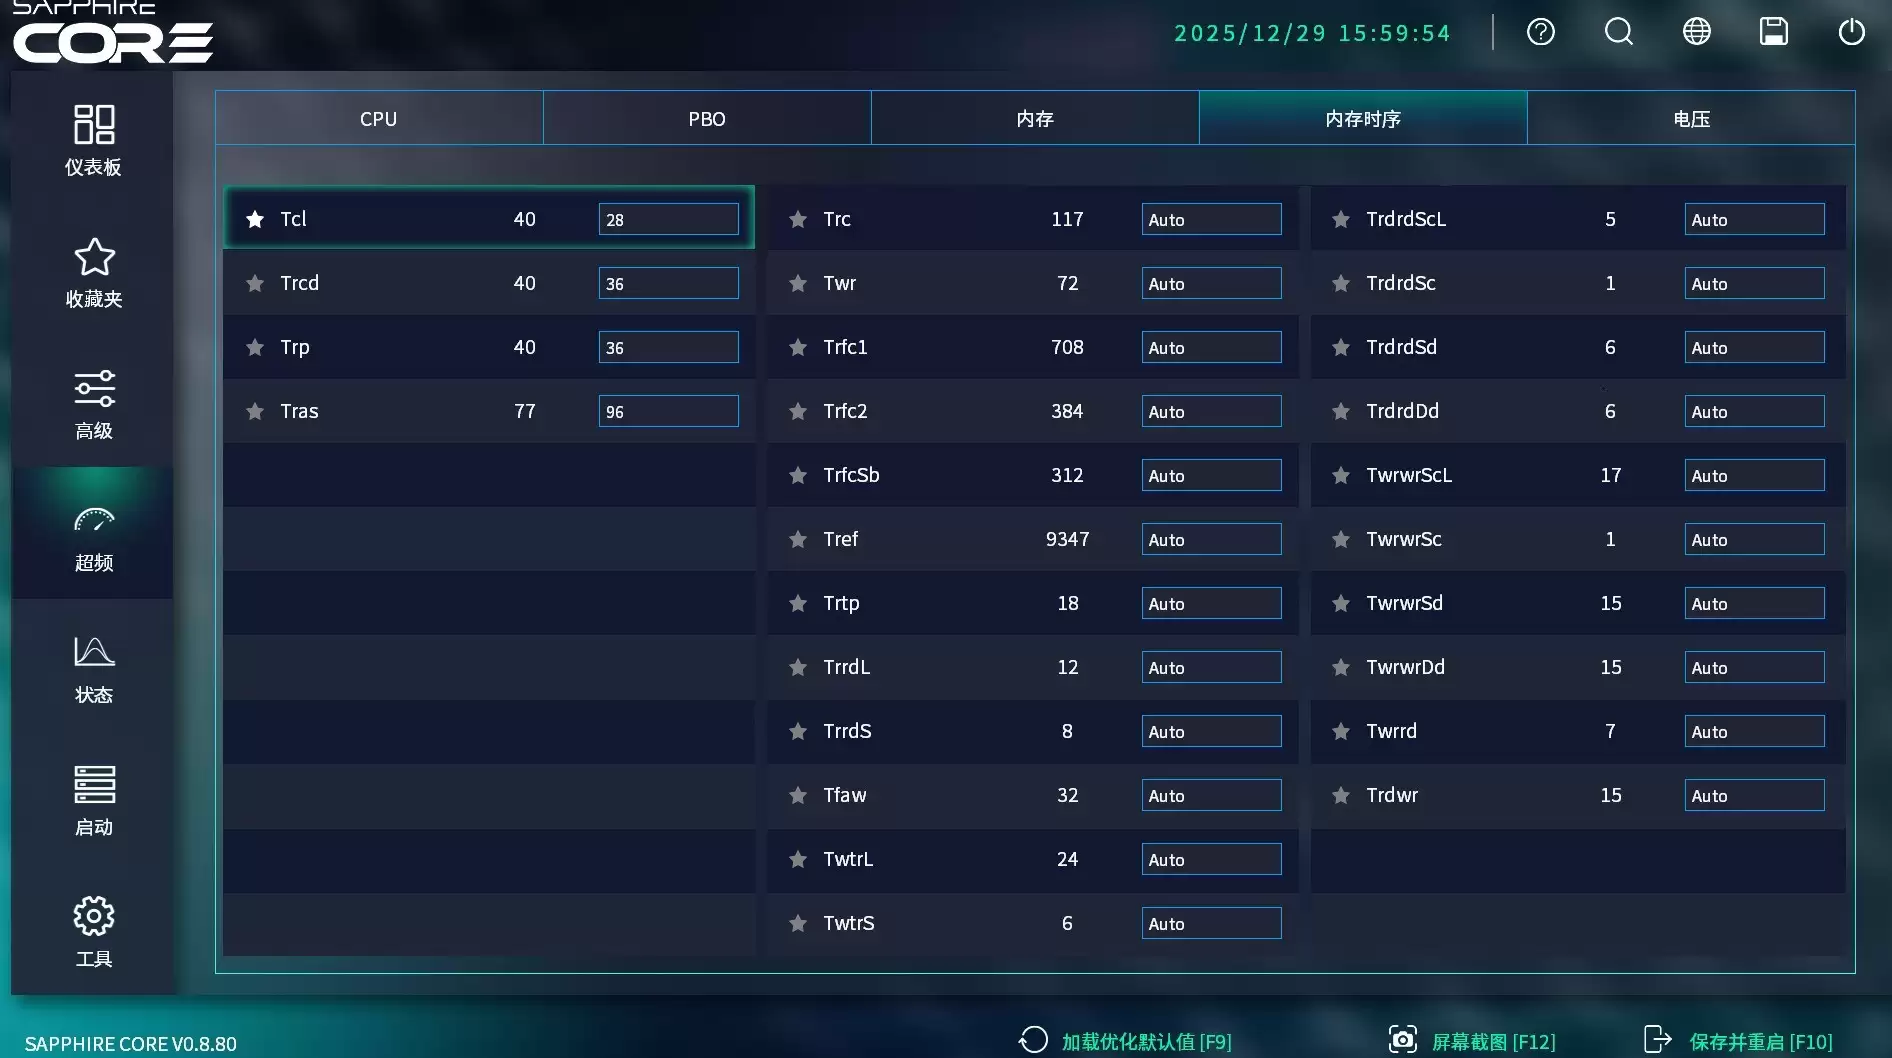1892x1058 pixels.
Task: Open the 状态 status monitoring panel
Action: coord(93,667)
